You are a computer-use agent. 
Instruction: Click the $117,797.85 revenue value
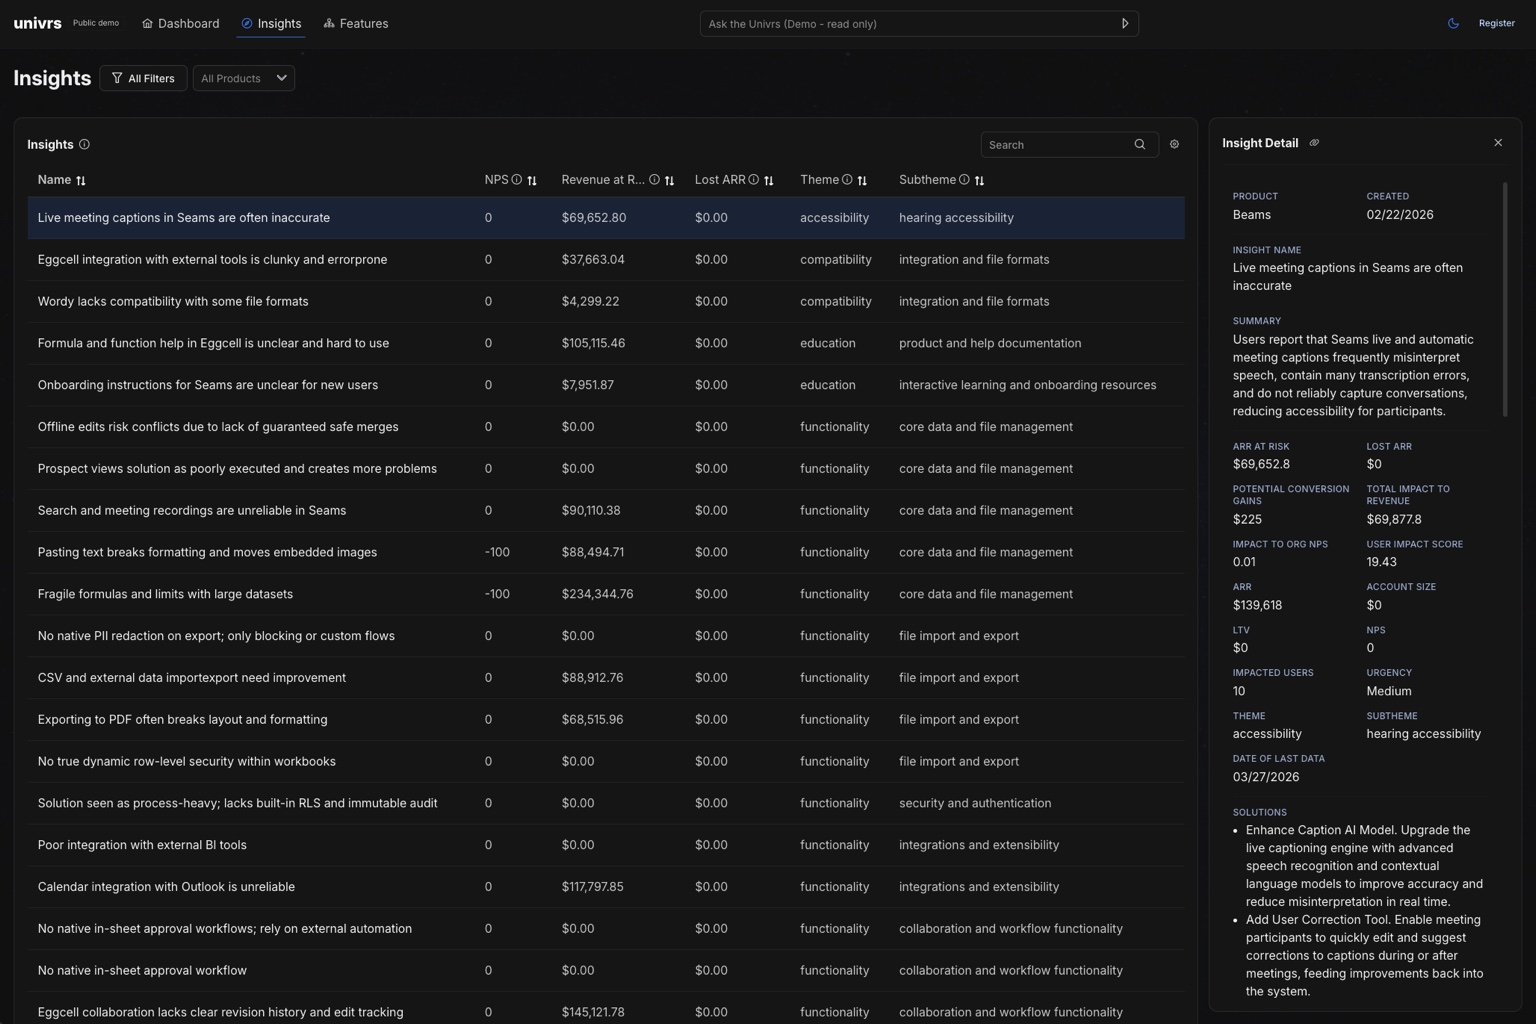592,887
